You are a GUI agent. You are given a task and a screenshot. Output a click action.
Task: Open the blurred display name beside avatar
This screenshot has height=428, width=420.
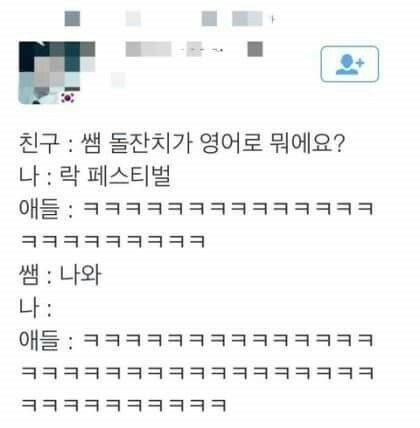click(148, 49)
